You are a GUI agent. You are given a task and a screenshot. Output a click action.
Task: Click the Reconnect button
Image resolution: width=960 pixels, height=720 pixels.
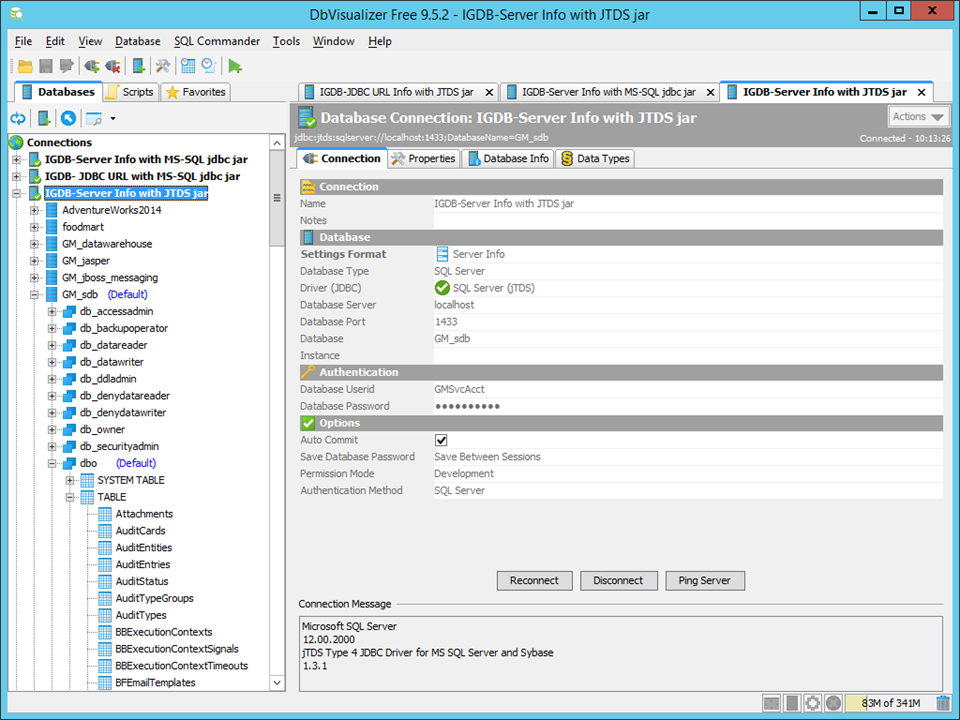pos(534,580)
